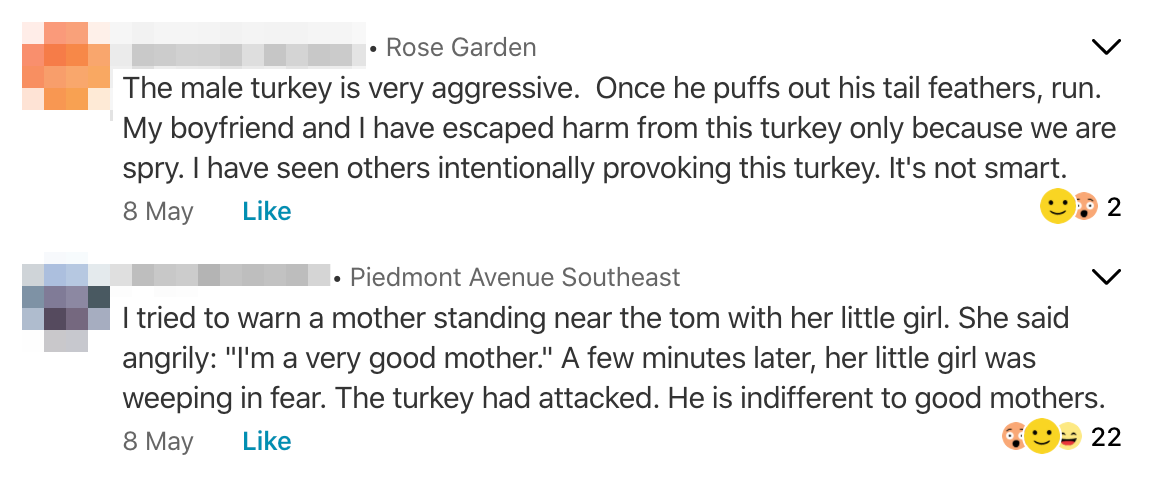Open the Rose Garden neighborhood label
This screenshot has width=1154, height=484.
coord(461,47)
